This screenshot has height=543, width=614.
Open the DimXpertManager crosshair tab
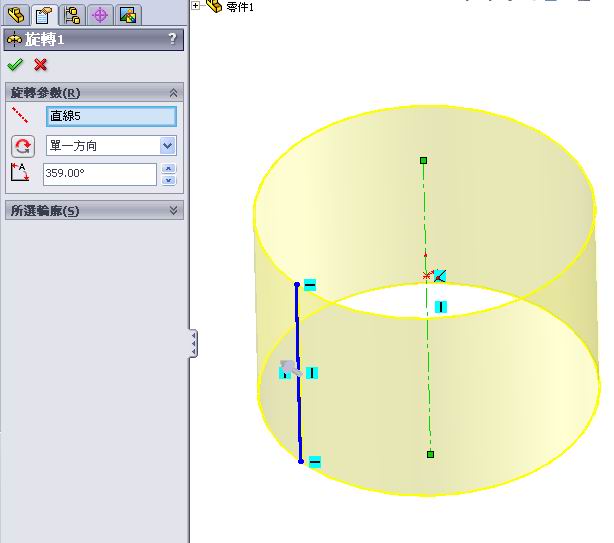click(100, 15)
